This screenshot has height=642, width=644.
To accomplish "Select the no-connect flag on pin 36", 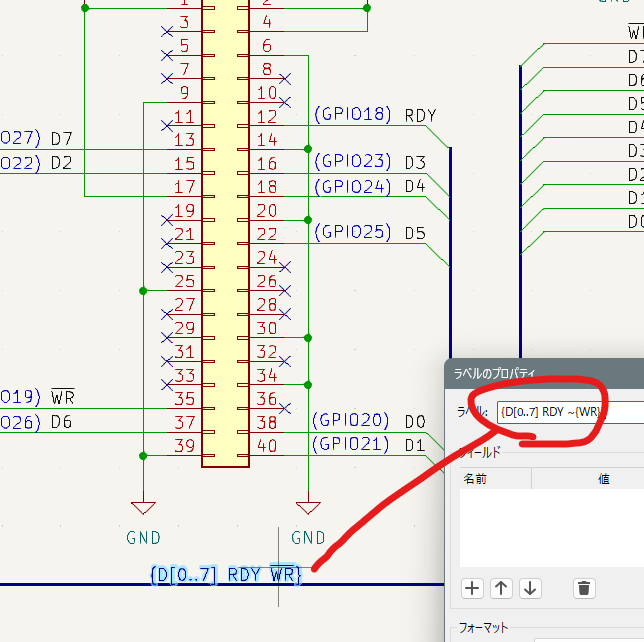I will [x=285, y=408].
